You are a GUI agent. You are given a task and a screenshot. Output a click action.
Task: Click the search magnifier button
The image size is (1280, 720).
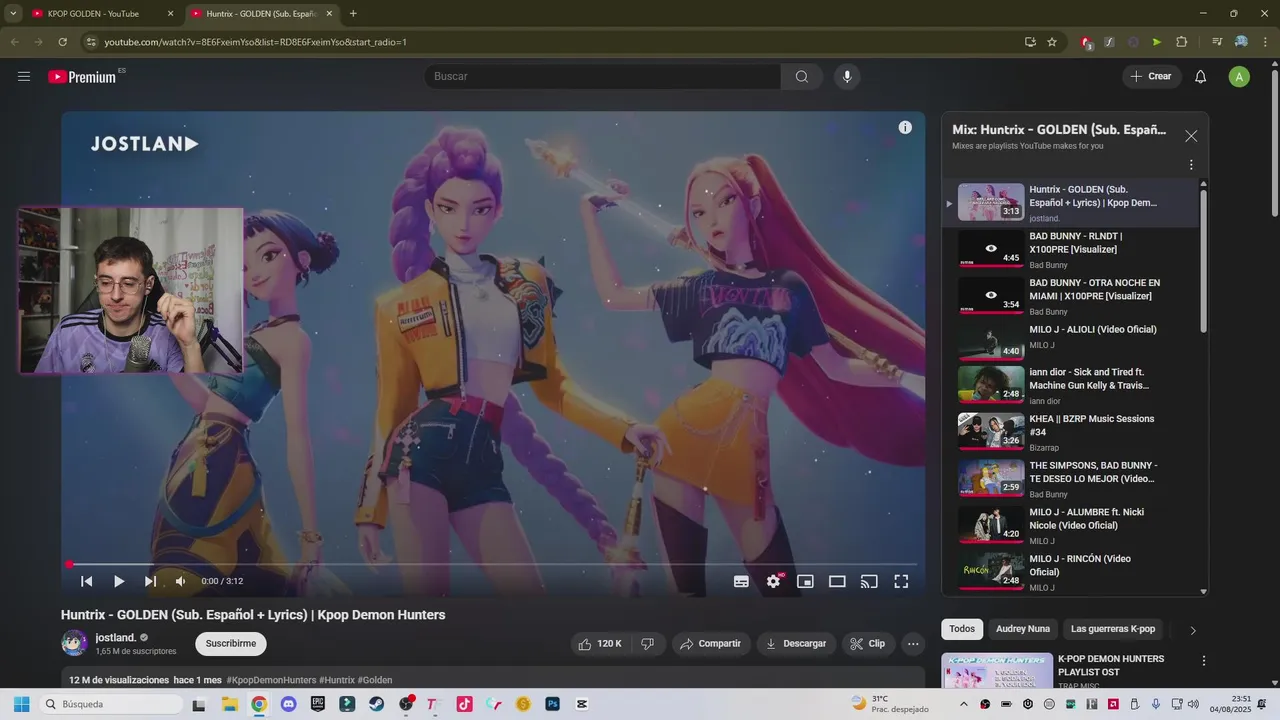coord(802,77)
